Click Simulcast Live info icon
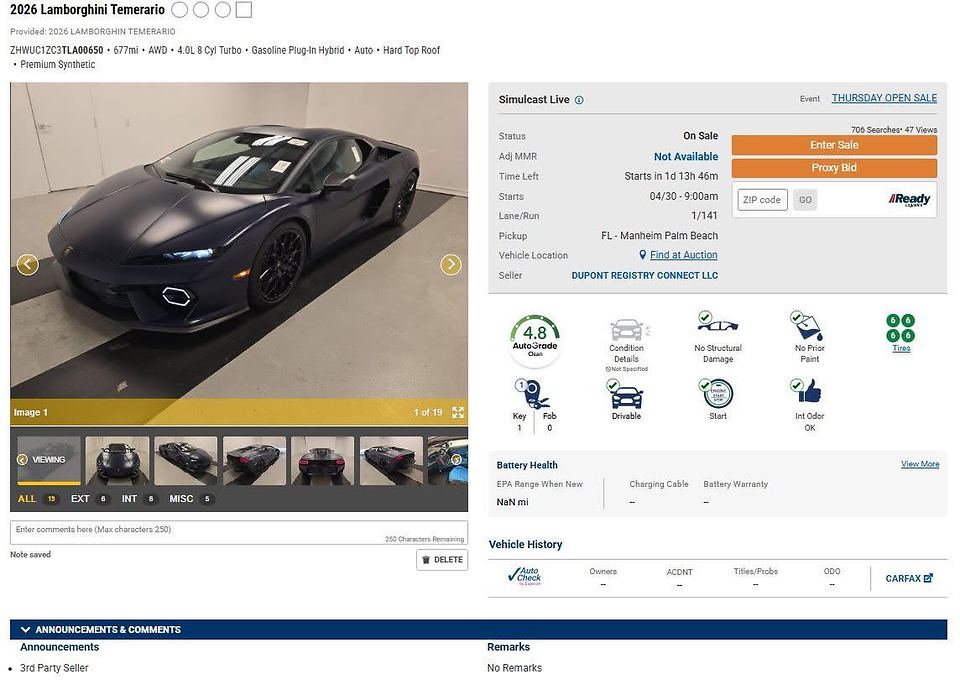Screen dimensions: 960x690 click(579, 100)
